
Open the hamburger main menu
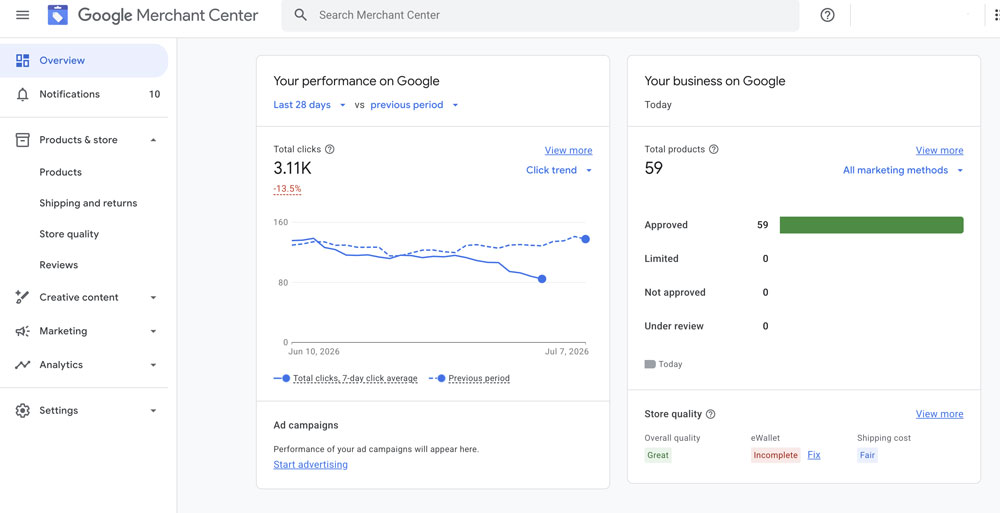(x=22, y=15)
